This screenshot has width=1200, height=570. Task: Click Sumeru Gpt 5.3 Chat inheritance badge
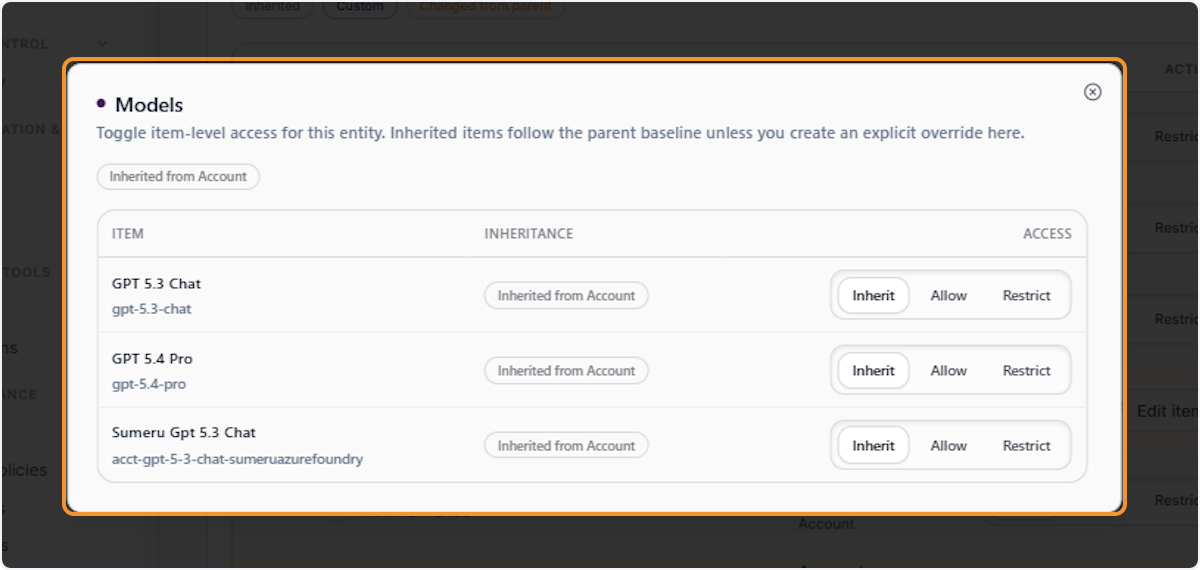point(566,446)
